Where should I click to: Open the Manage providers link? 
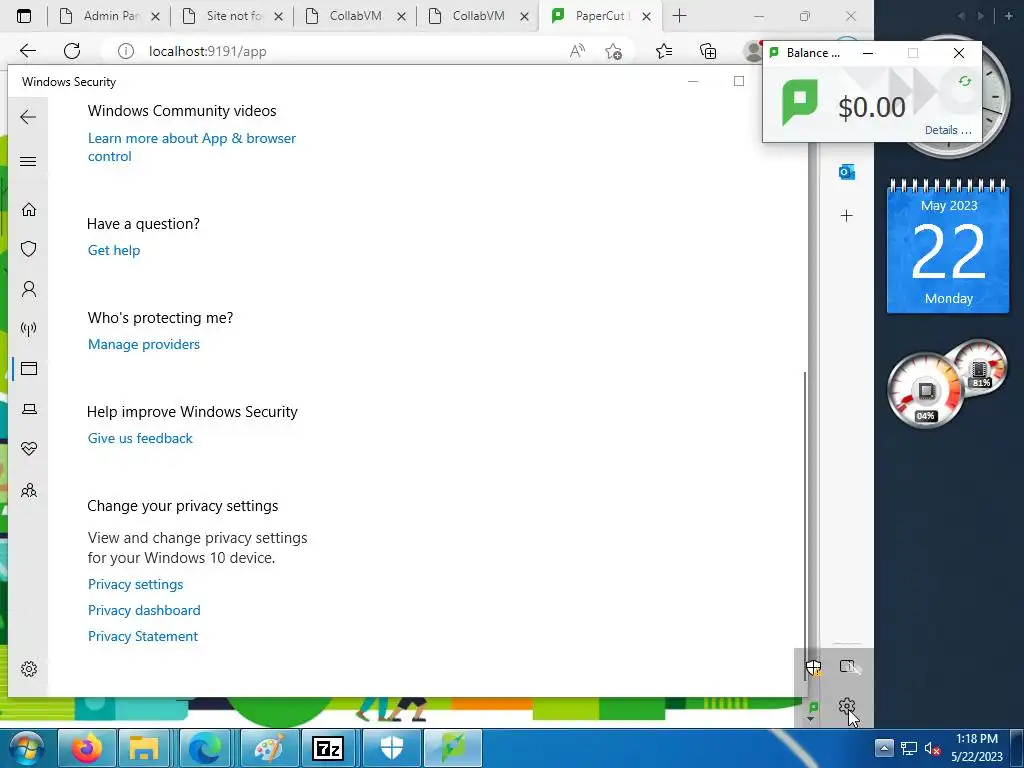(x=144, y=344)
